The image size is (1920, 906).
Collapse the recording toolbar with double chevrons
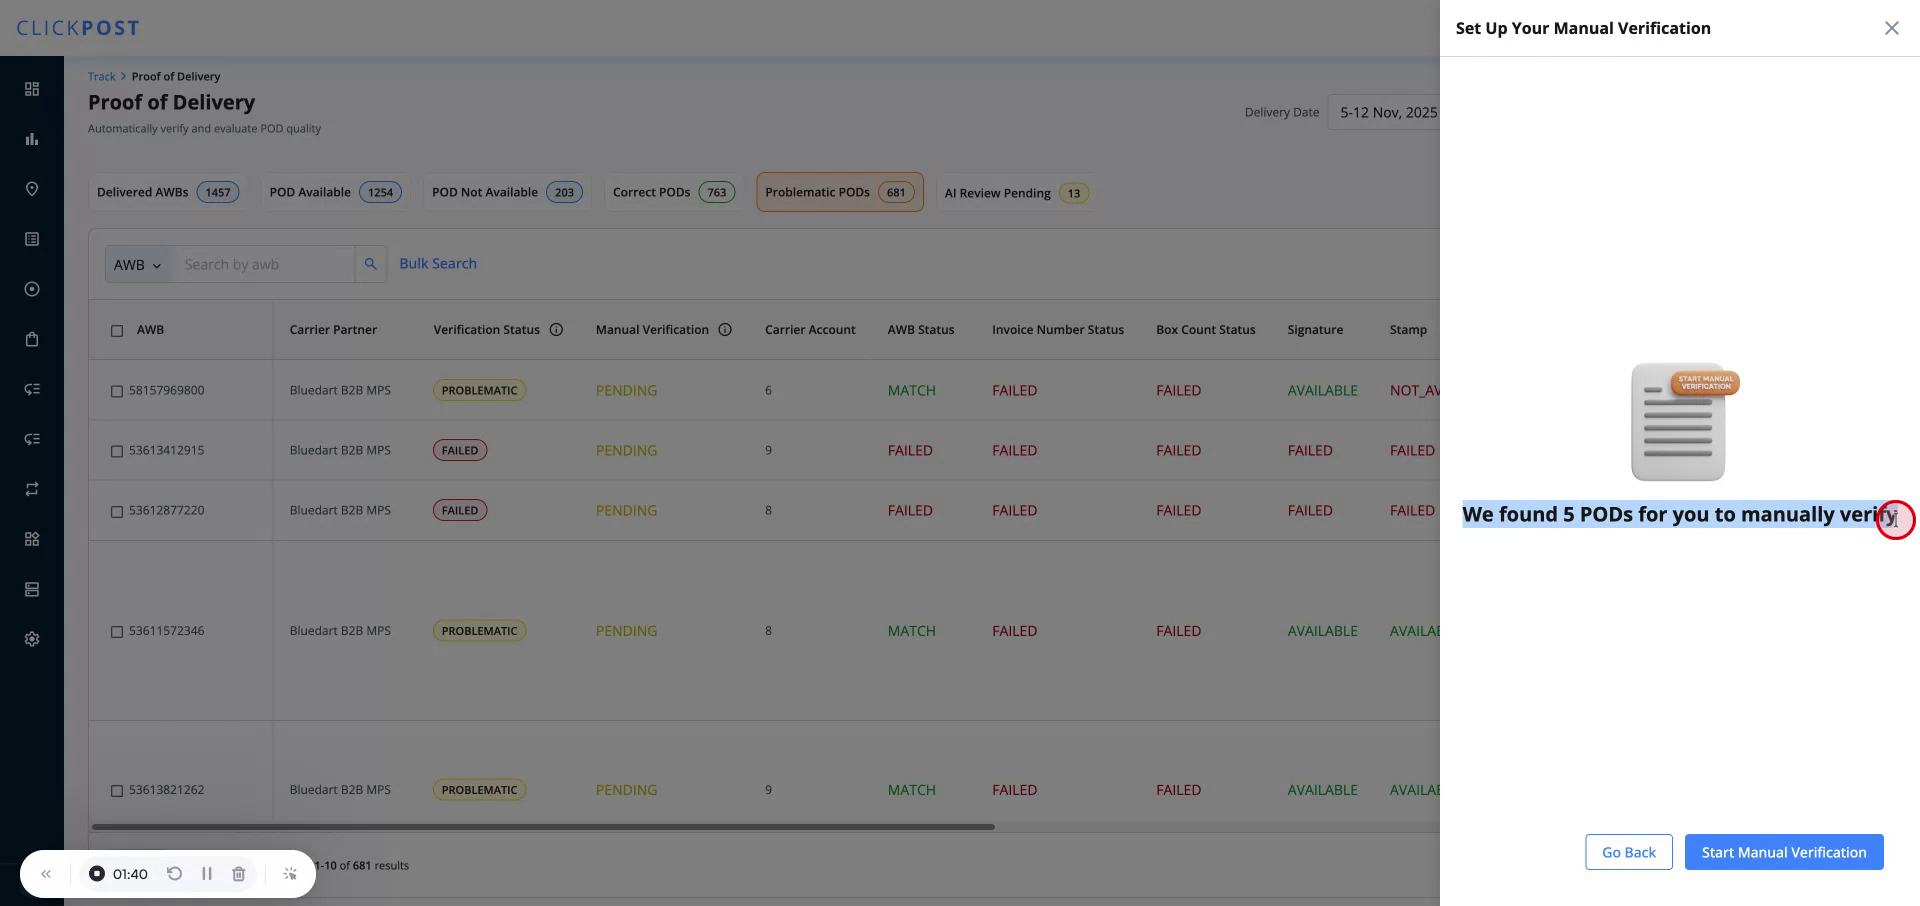pos(46,873)
